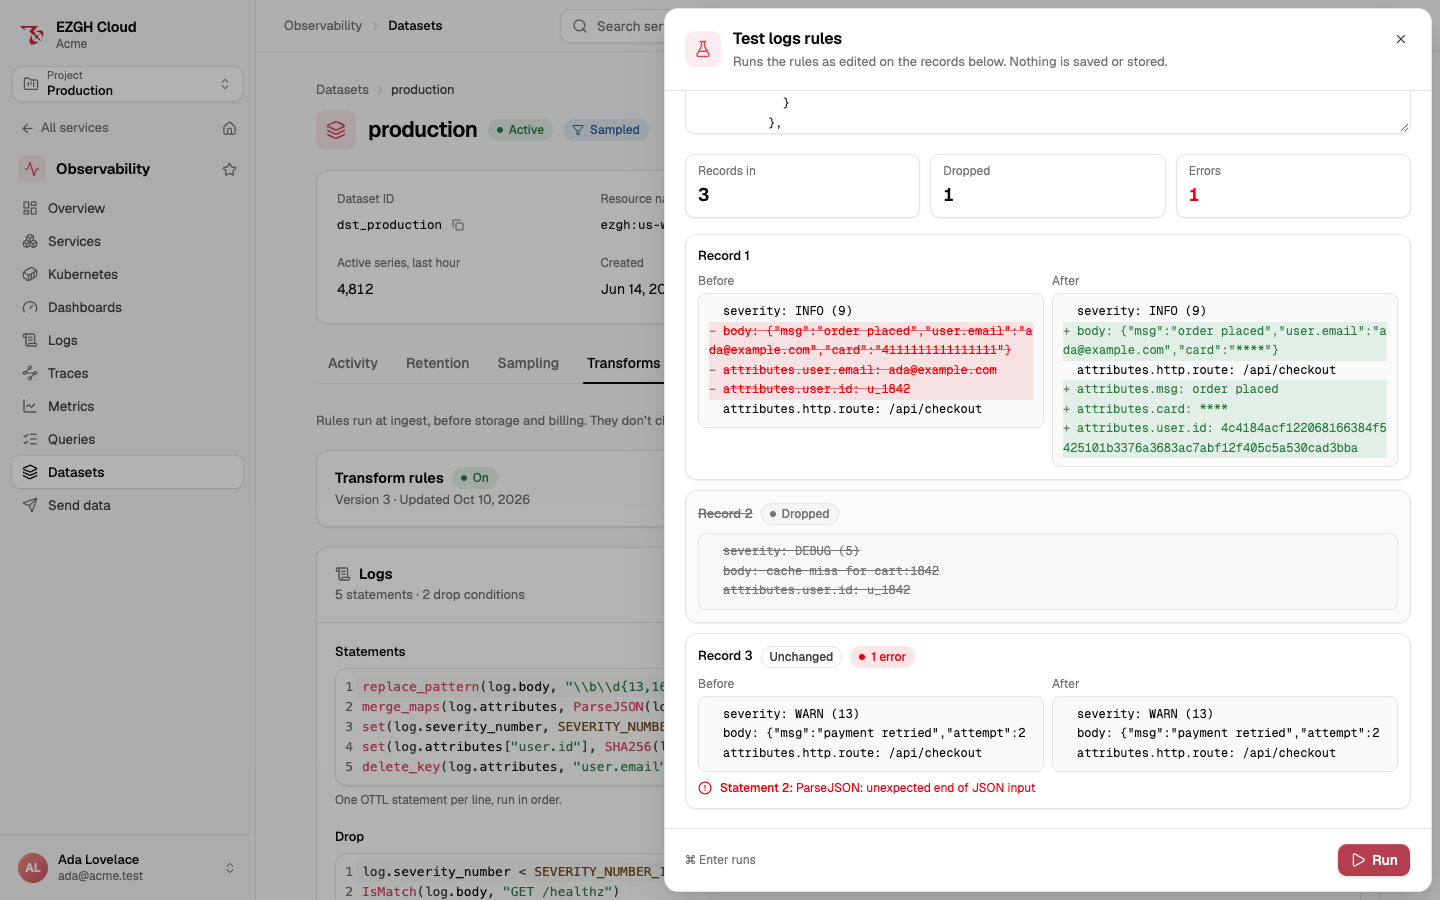
Task: Click the production dataset stack icon
Action: pyautogui.click(x=336, y=130)
